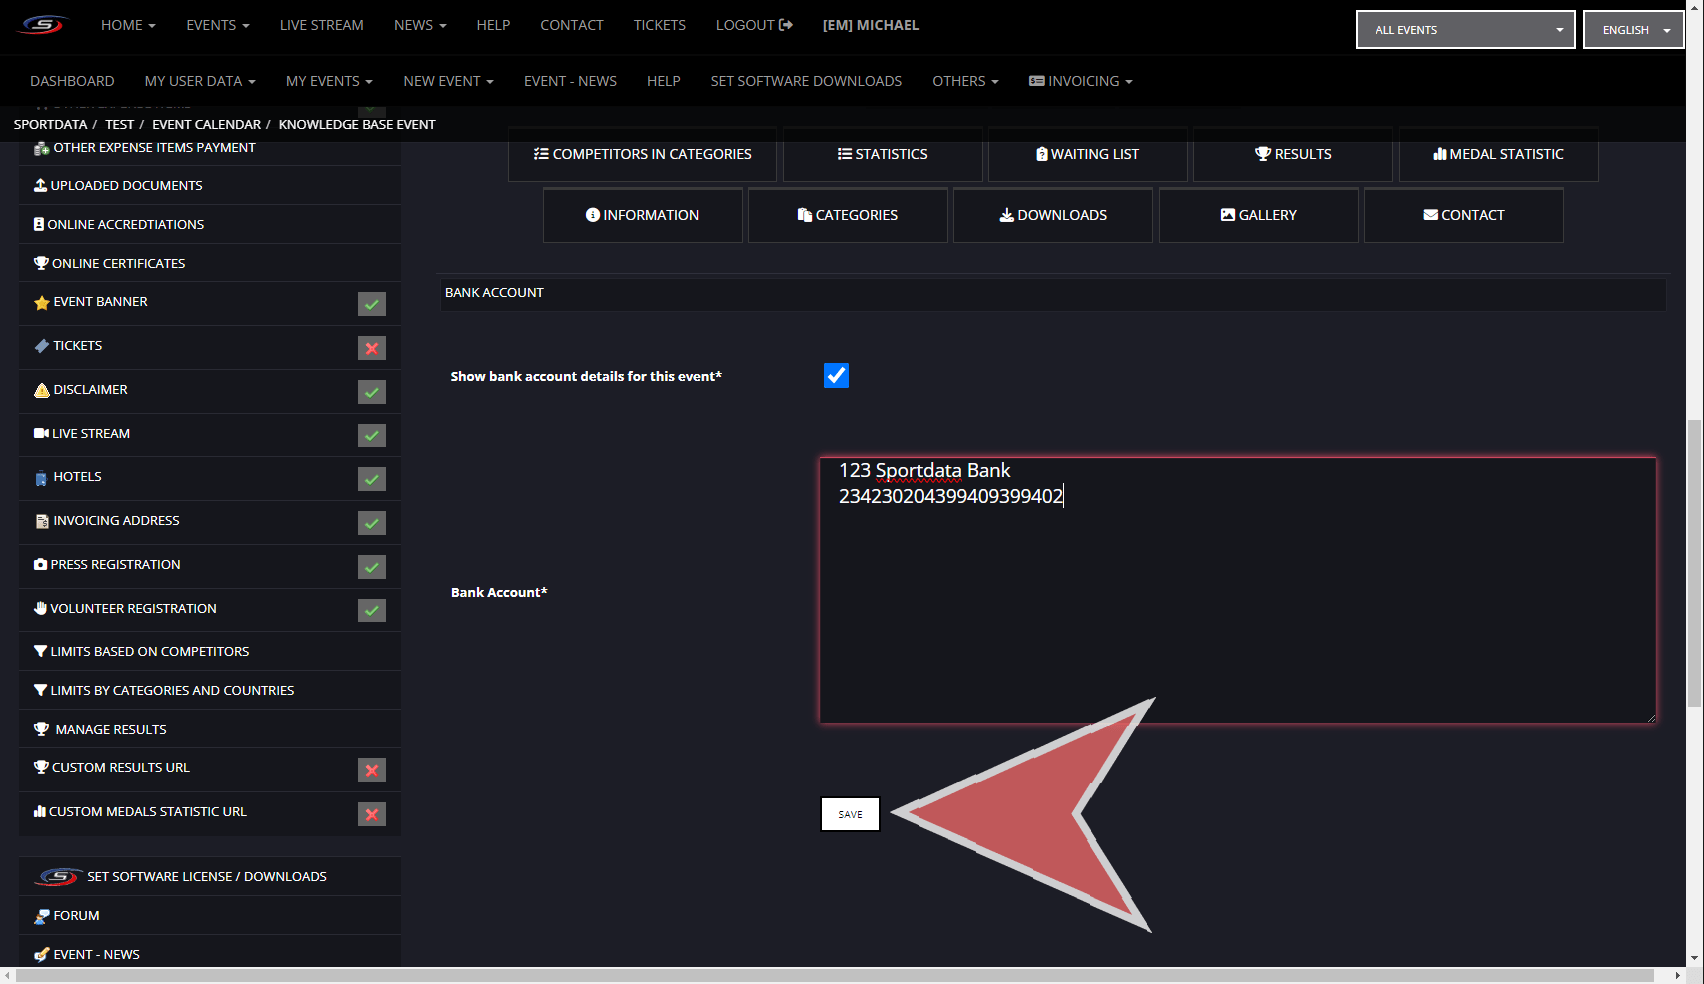Expand the Invoicing menu dropdown
The image size is (1704, 984).
[x=1080, y=81]
